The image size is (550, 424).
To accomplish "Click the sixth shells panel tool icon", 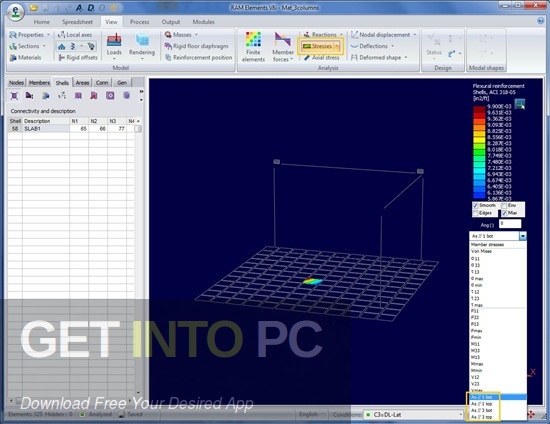I will point(94,95).
